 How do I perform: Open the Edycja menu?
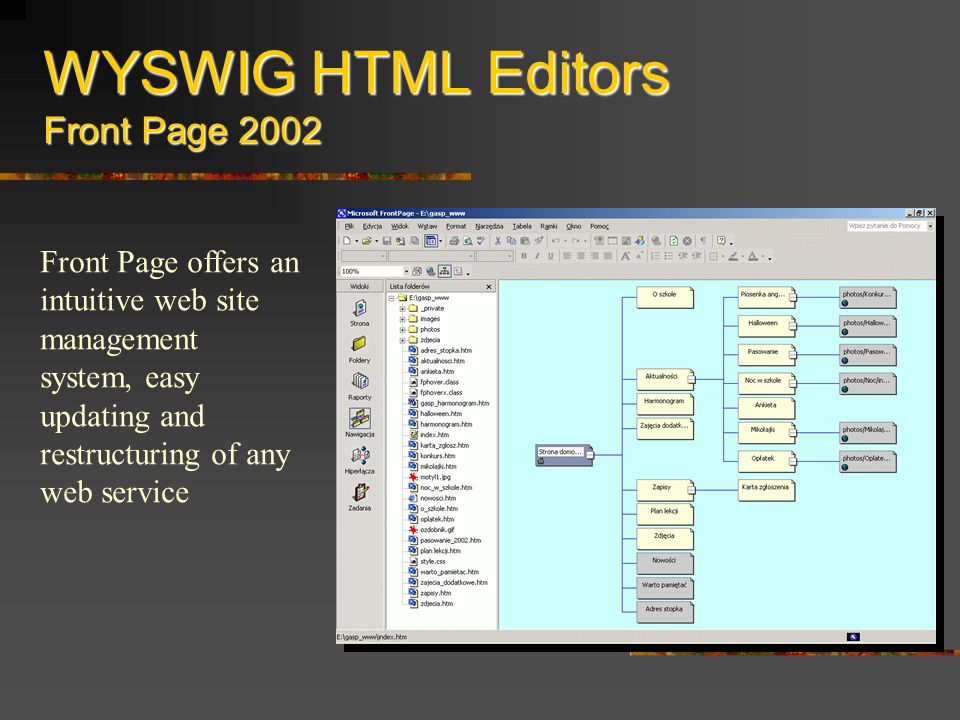tap(372, 226)
